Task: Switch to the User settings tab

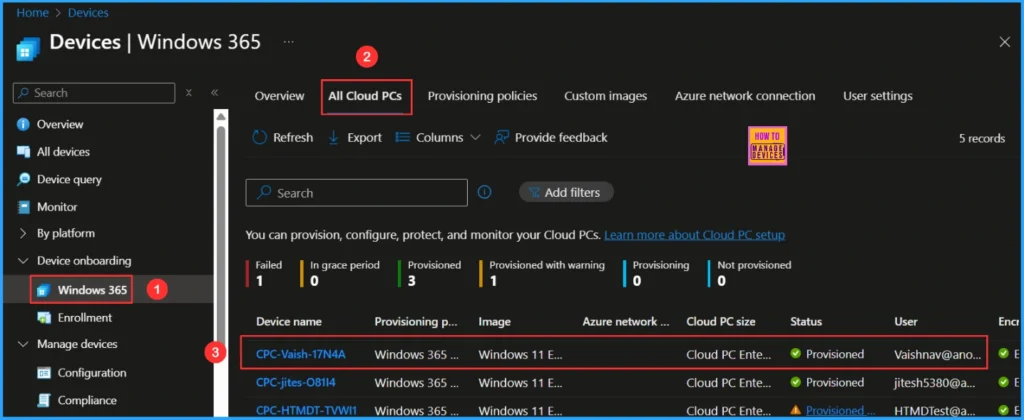Action: point(878,96)
